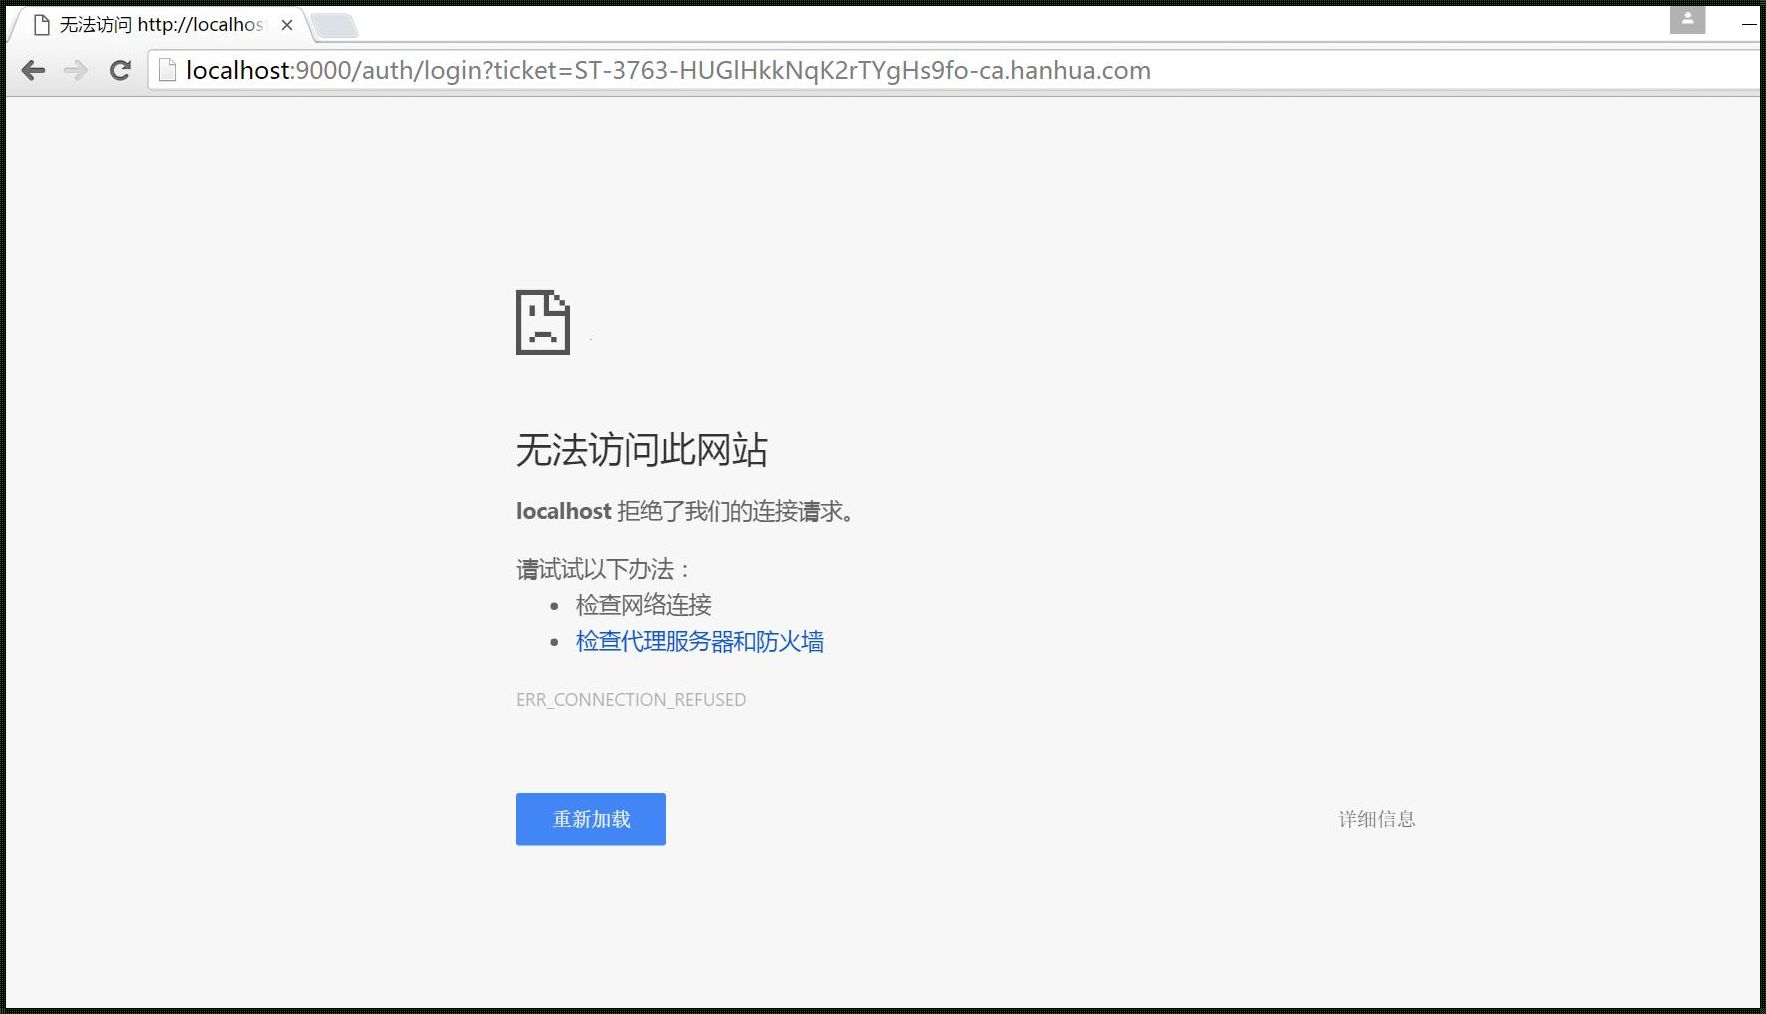Show 详细信息 details
1766x1014 pixels.
[1377, 819]
